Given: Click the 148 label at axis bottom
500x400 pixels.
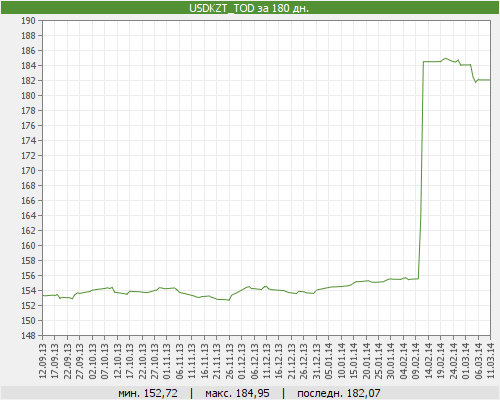Looking at the screenshot, I should coord(28,336).
